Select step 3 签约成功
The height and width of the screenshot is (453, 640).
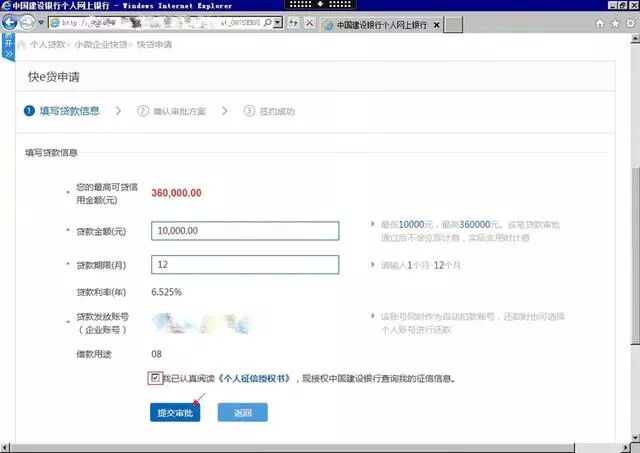pyautogui.click(x=269, y=111)
